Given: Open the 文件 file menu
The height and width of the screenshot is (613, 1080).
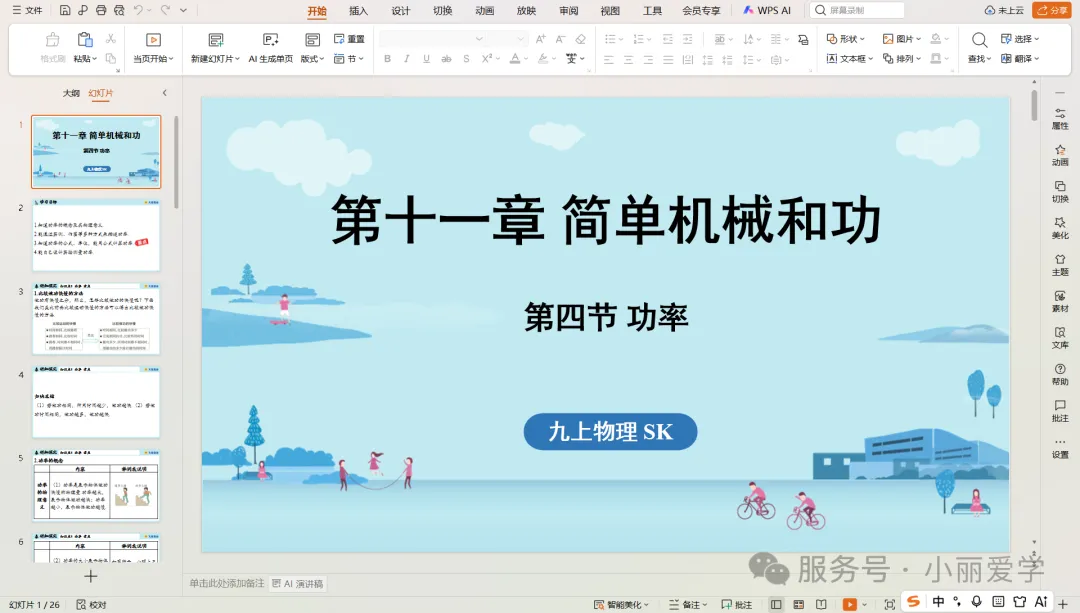Looking at the screenshot, I should tap(28, 10).
